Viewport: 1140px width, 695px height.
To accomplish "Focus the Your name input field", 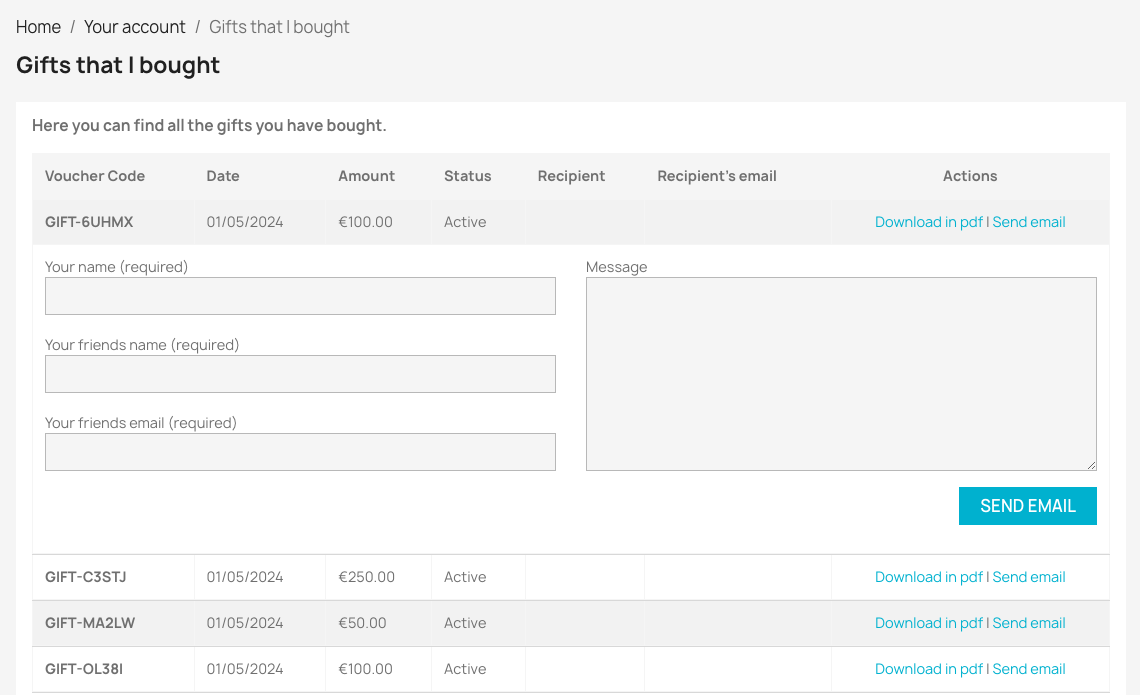I will click(300, 296).
